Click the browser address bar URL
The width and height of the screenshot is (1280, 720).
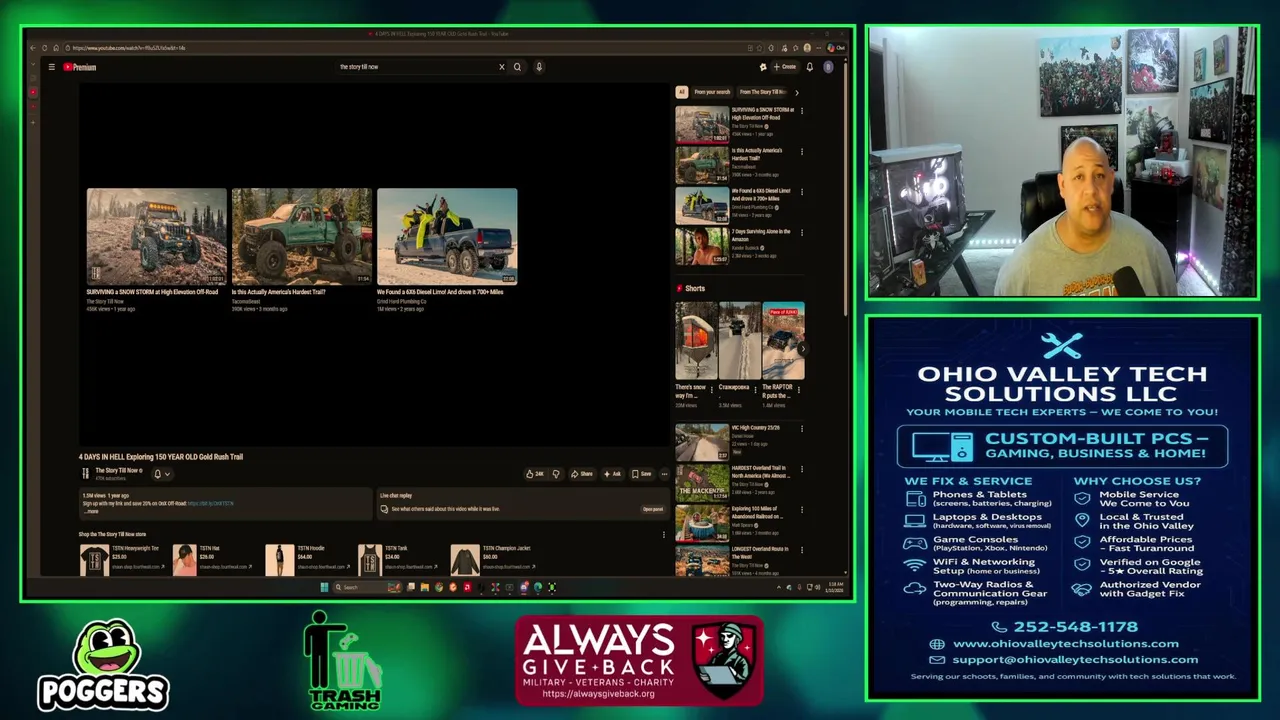(129, 48)
